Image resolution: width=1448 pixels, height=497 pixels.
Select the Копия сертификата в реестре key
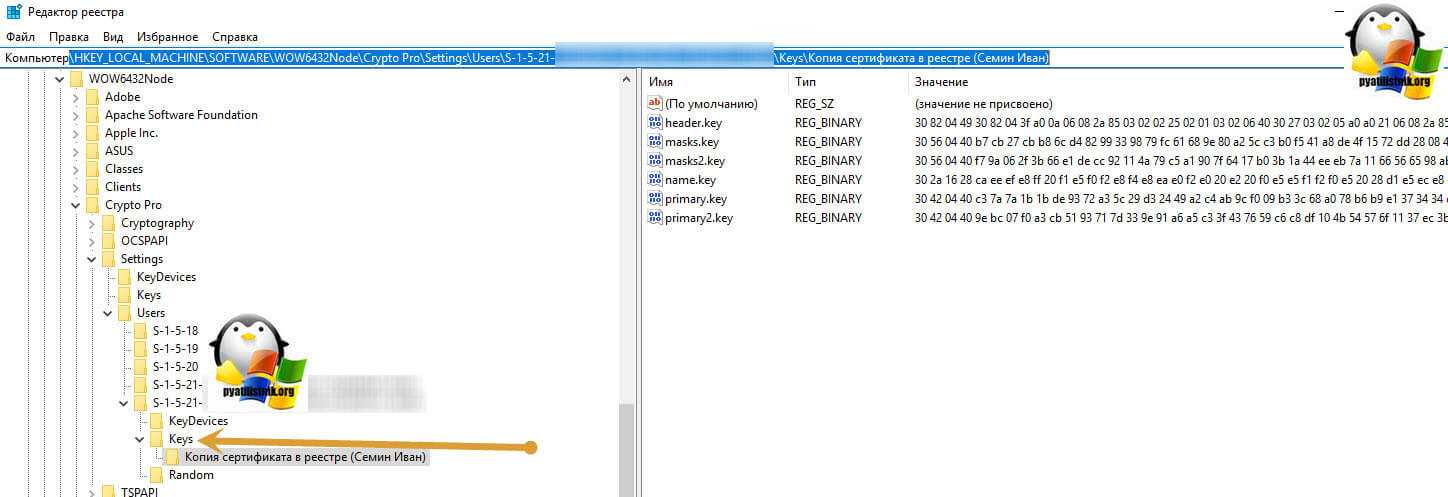click(x=306, y=457)
